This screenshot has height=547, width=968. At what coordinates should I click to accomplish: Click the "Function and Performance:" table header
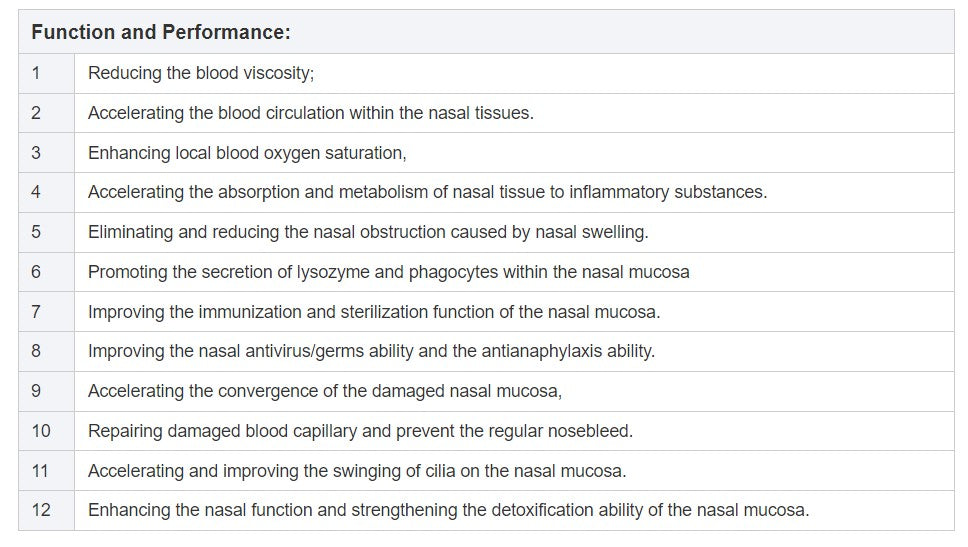161,32
